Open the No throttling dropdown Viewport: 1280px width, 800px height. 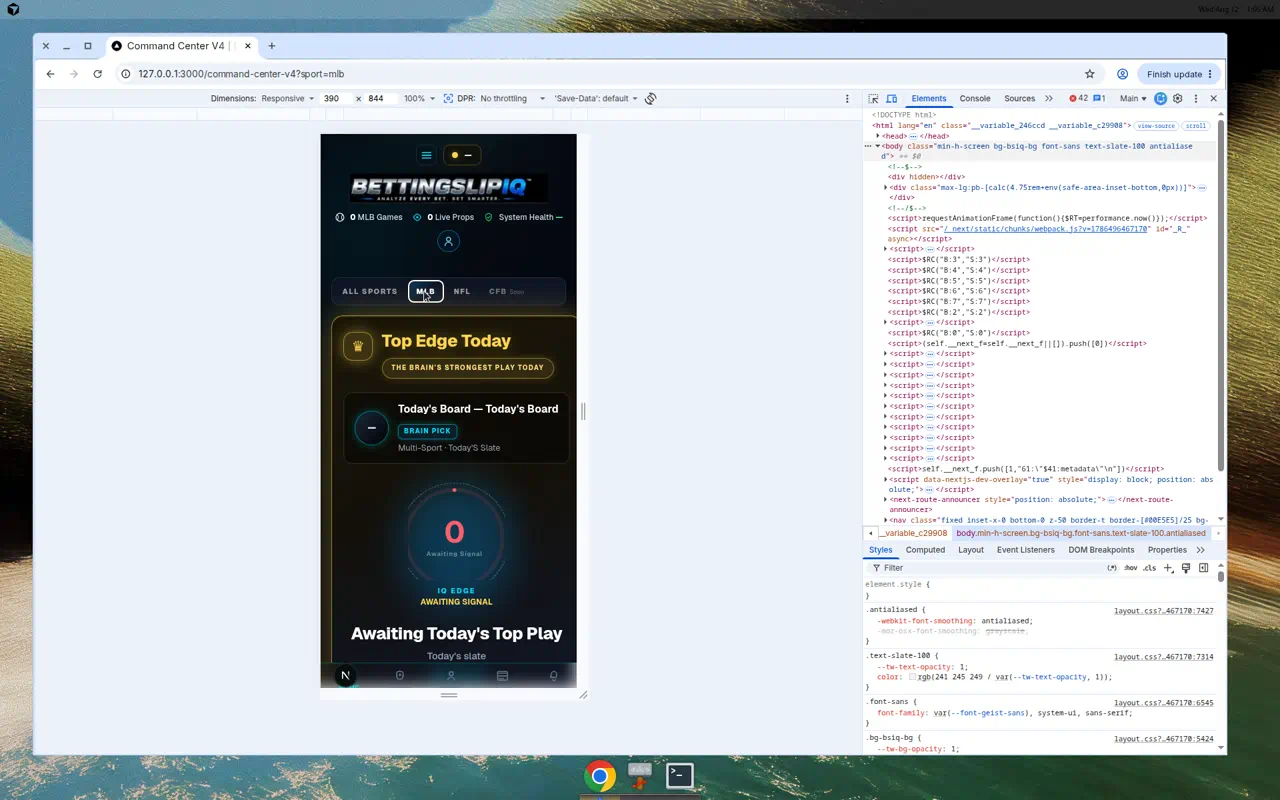[x=513, y=99]
